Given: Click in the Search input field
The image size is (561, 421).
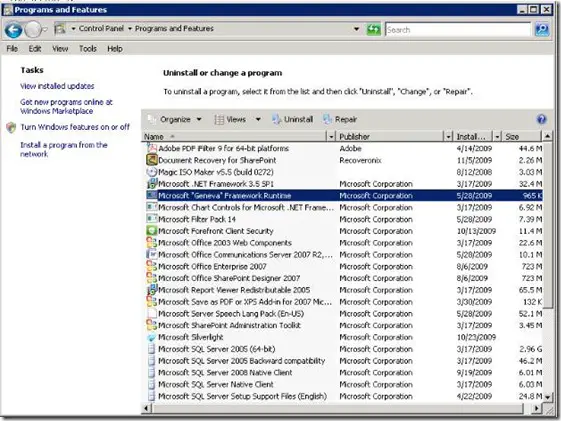Looking at the screenshot, I should (x=458, y=30).
